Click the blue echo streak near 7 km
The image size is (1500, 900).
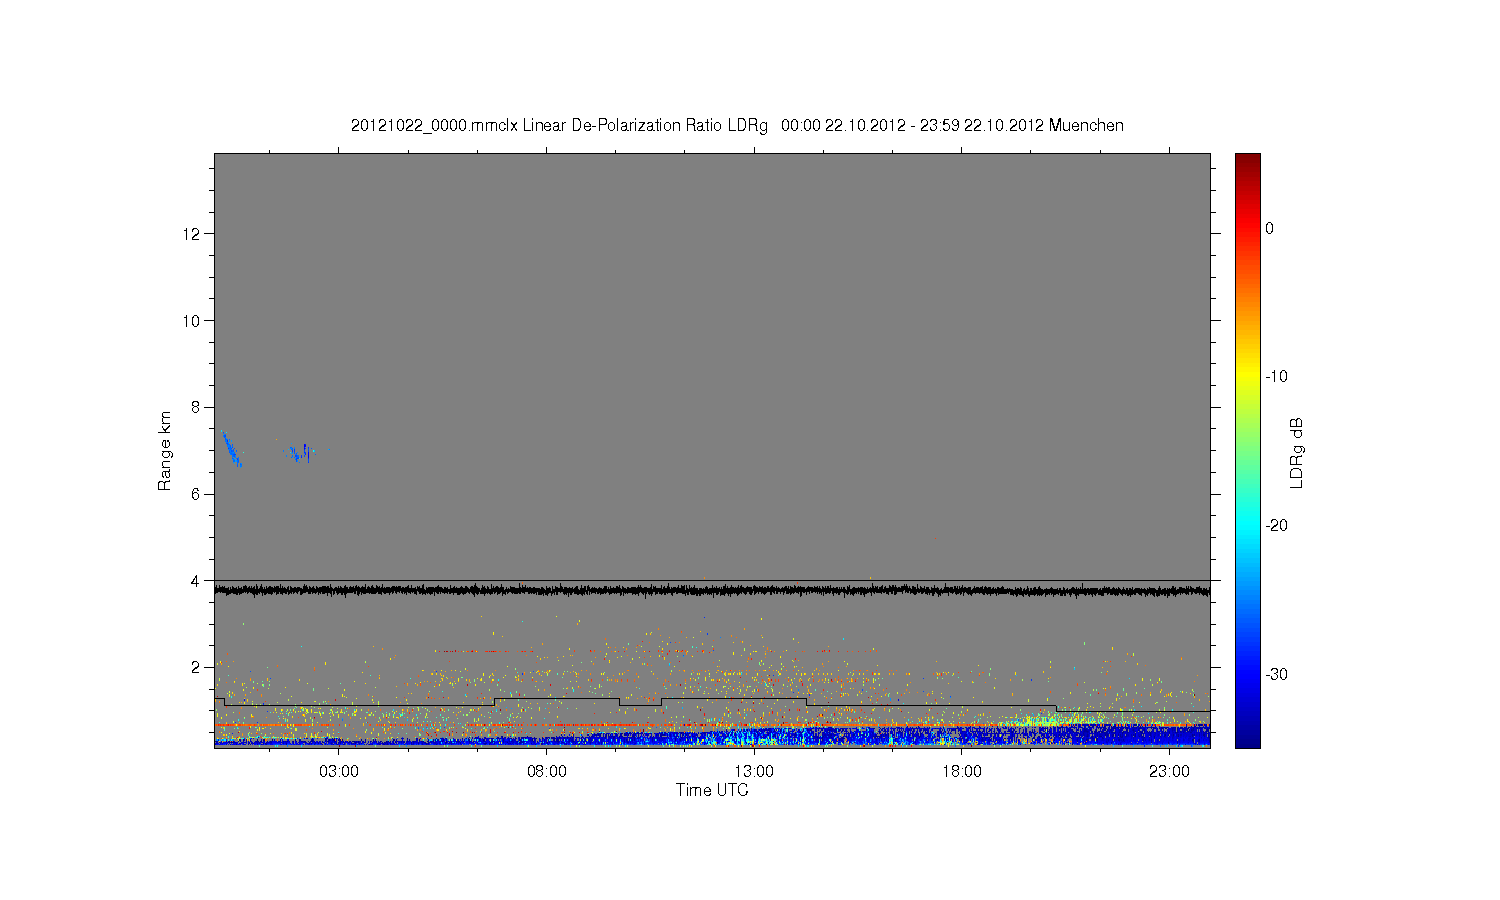[232, 450]
